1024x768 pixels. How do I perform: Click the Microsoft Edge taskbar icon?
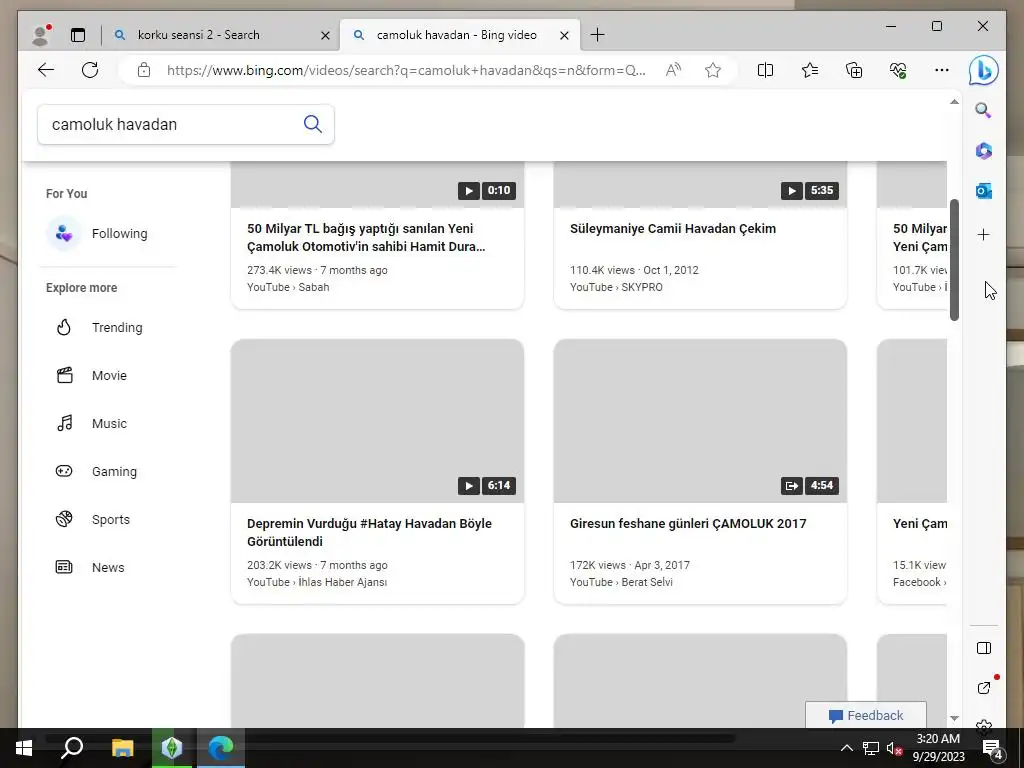pos(221,748)
